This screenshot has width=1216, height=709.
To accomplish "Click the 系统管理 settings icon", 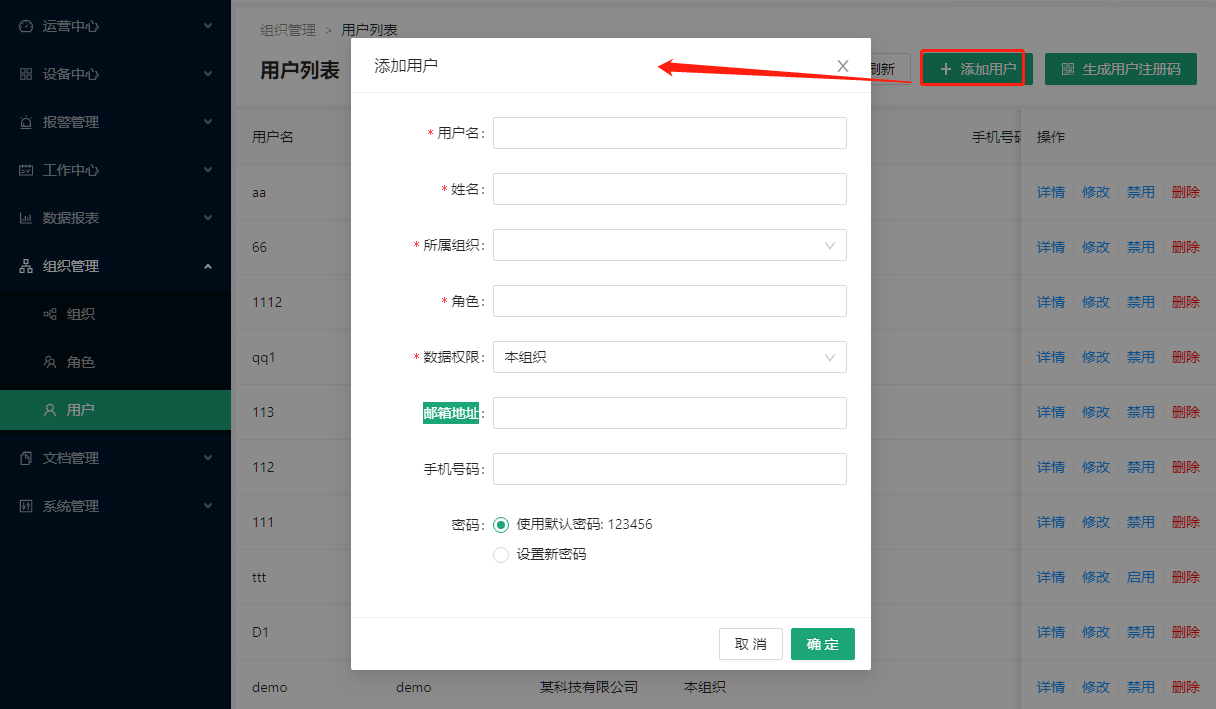I will click(26, 506).
